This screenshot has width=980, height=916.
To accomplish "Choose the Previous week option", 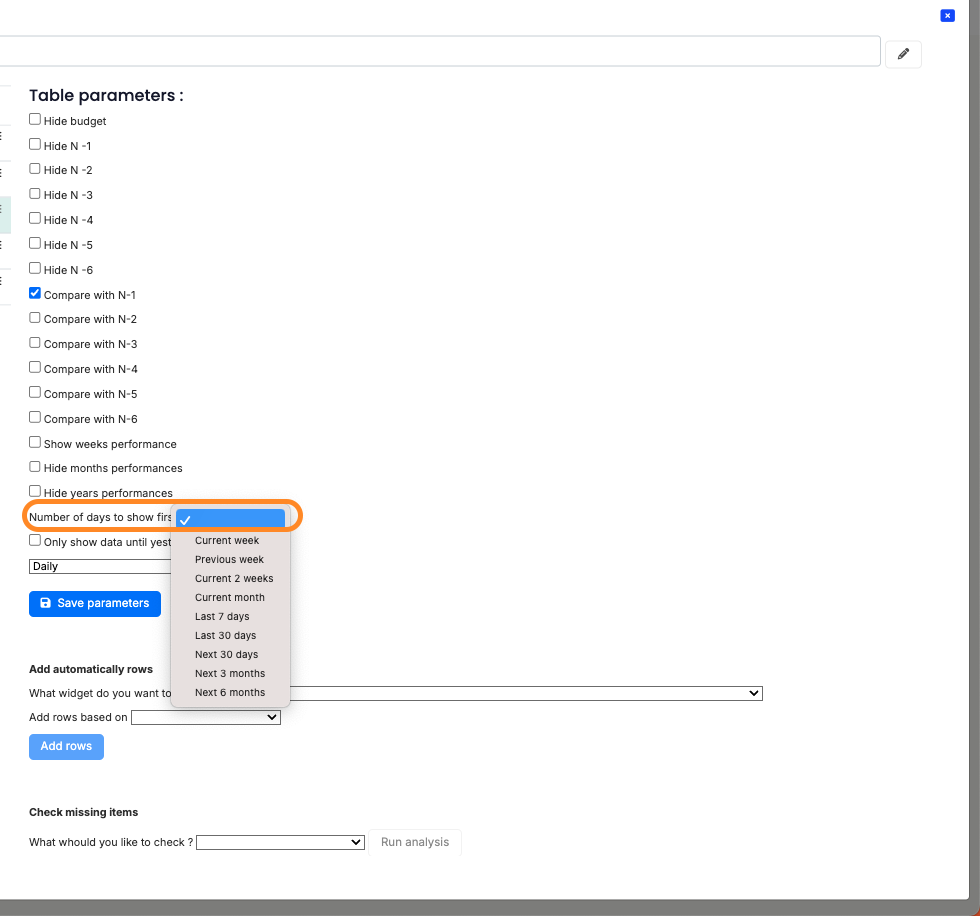I will pyautogui.click(x=229, y=560).
